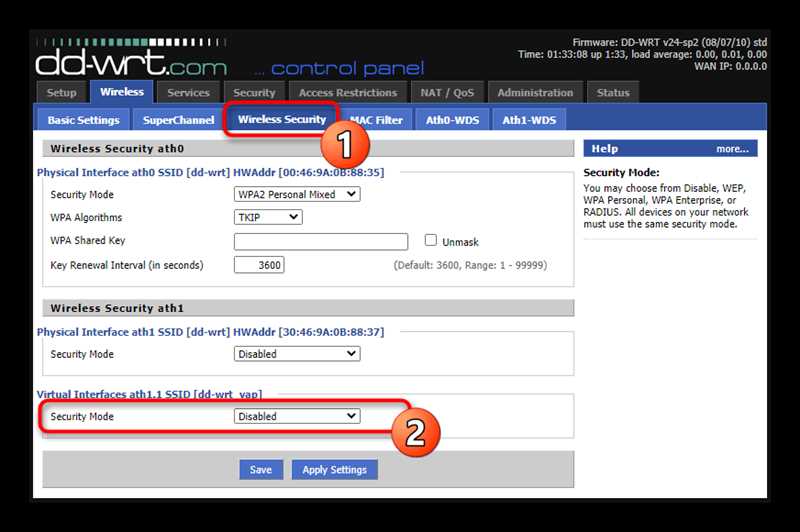800x532 pixels.
Task: Select the Wireless Security sub-tab
Action: click(282, 119)
